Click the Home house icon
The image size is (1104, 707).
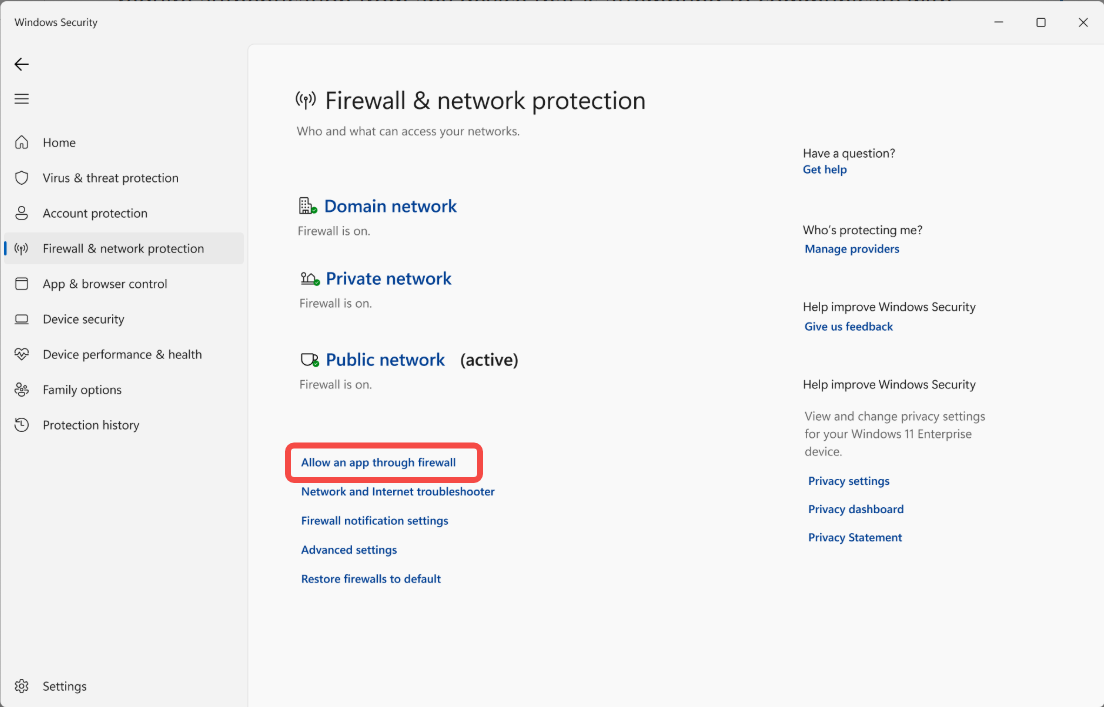(22, 142)
